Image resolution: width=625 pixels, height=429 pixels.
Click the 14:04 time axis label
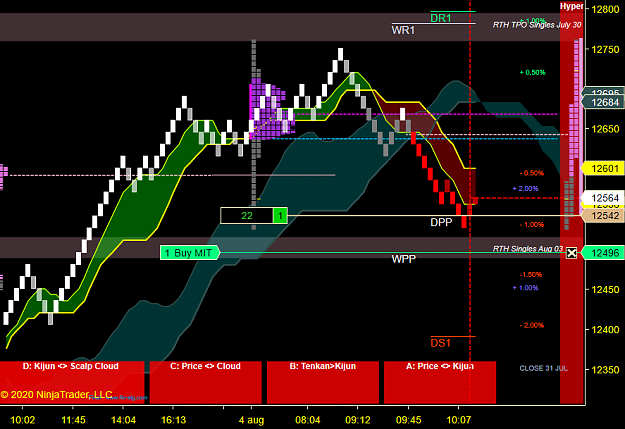click(123, 420)
